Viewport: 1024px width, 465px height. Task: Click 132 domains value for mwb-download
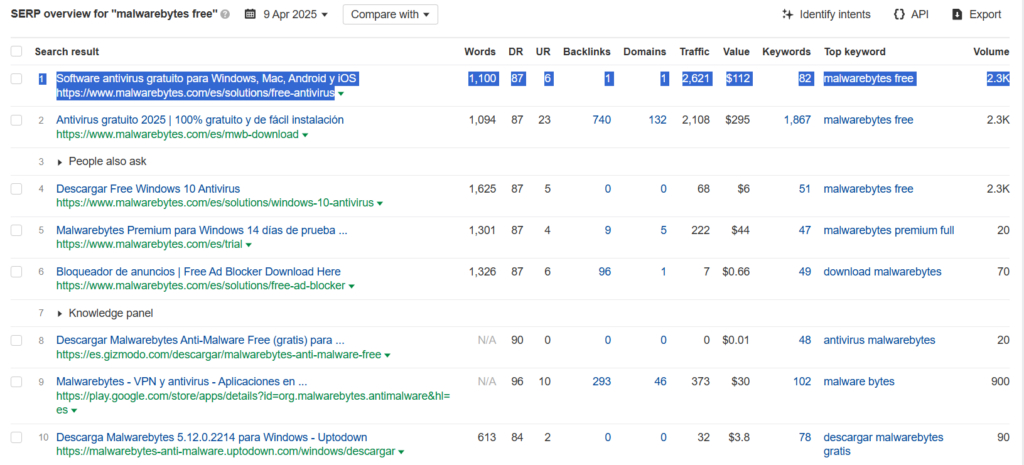(658, 120)
